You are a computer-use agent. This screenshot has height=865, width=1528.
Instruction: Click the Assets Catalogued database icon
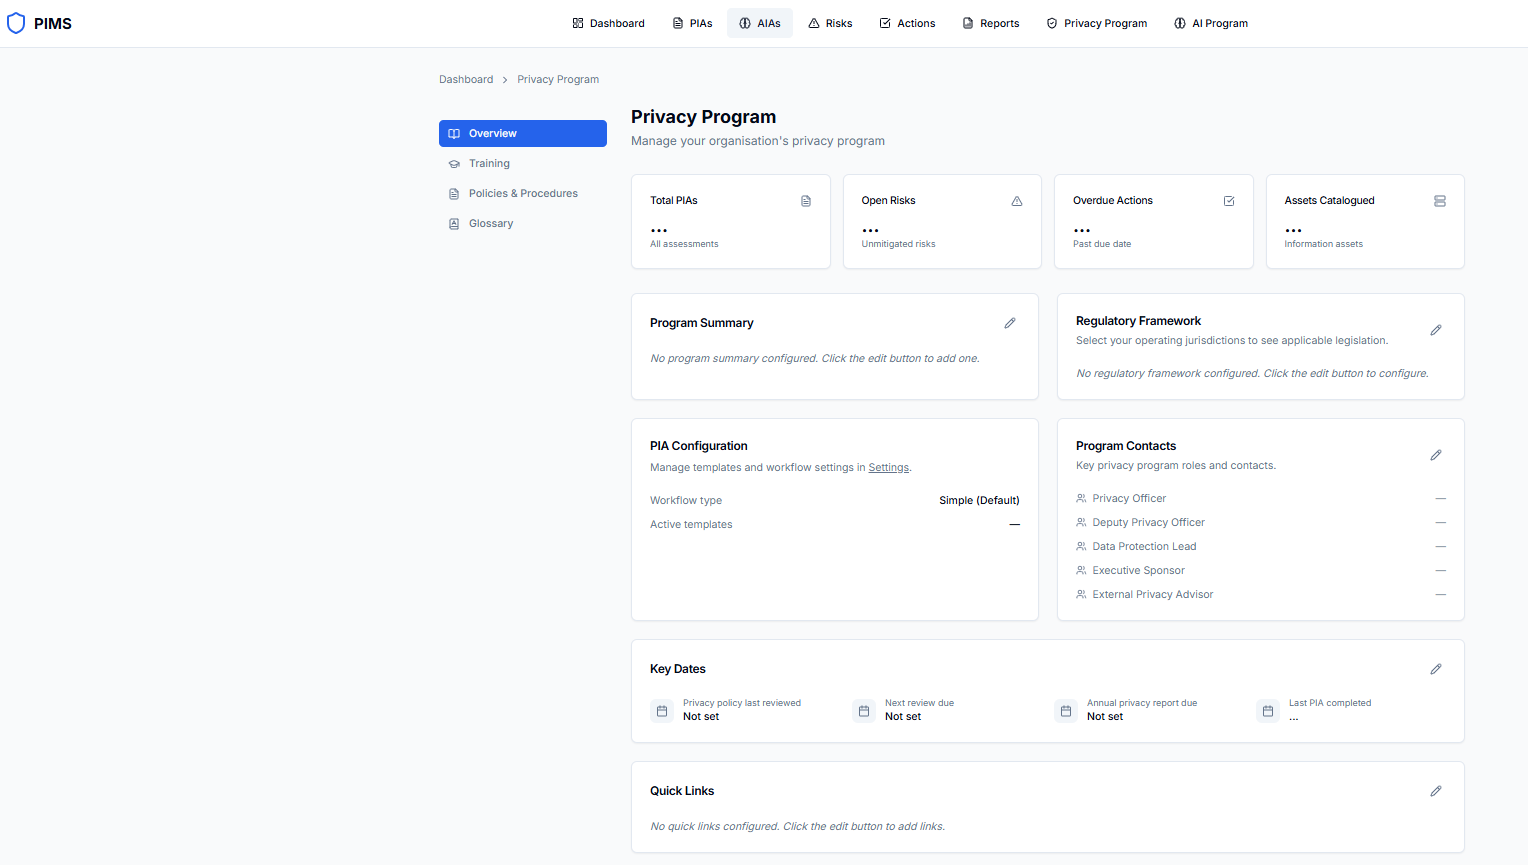1440,201
